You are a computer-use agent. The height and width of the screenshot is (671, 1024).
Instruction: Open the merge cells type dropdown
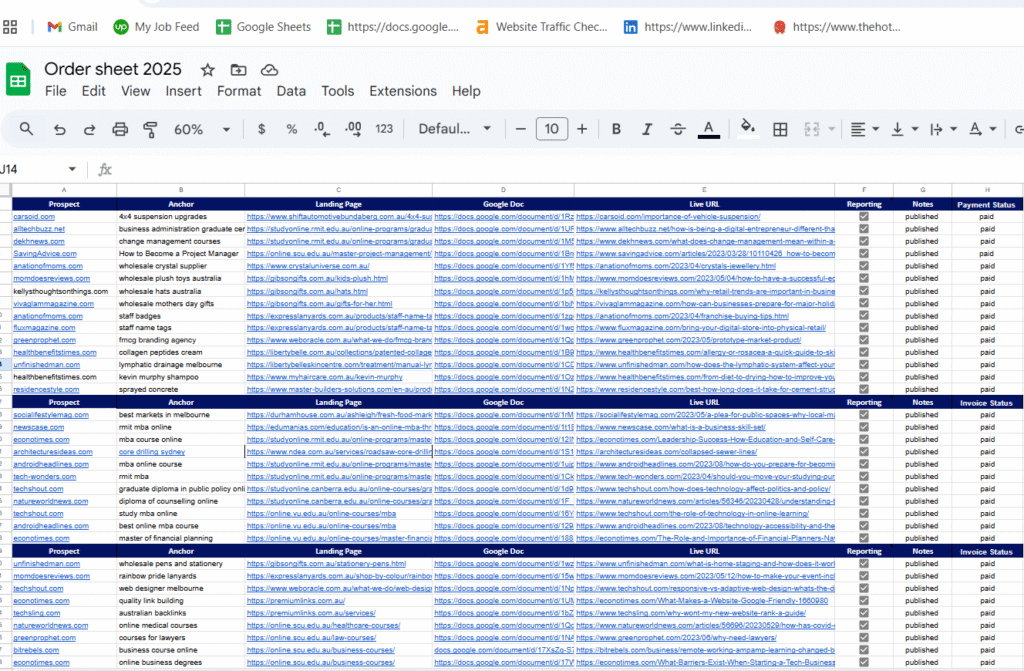831,129
